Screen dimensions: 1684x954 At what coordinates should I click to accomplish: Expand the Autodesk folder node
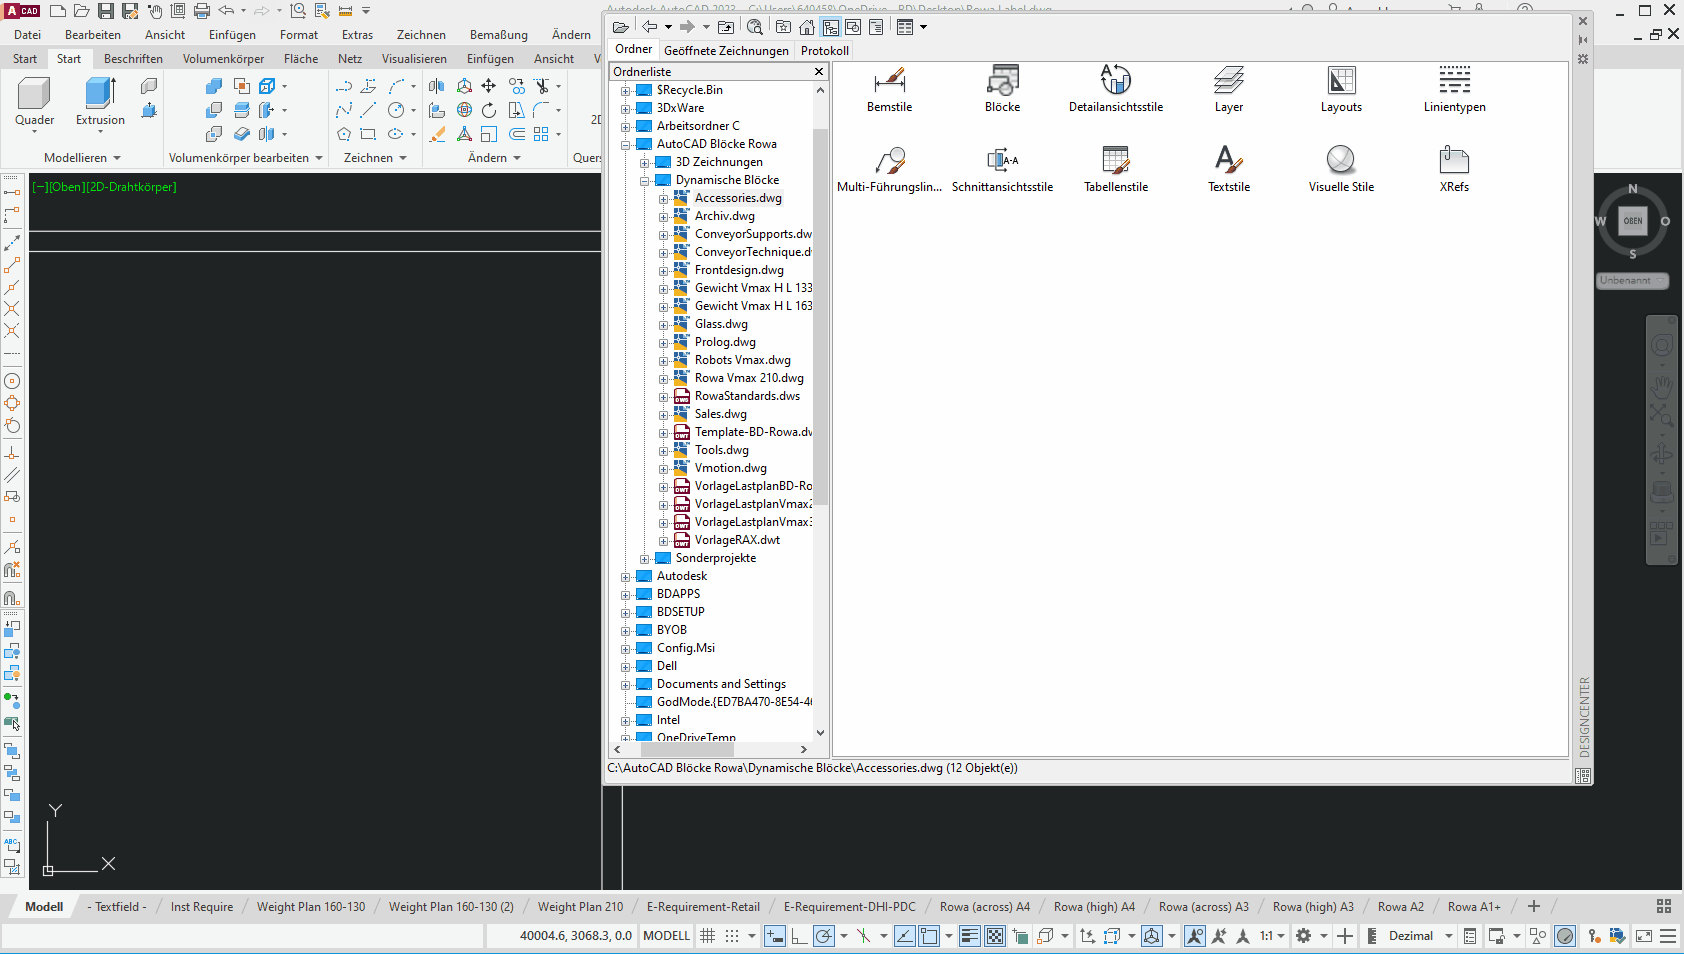[x=626, y=577]
